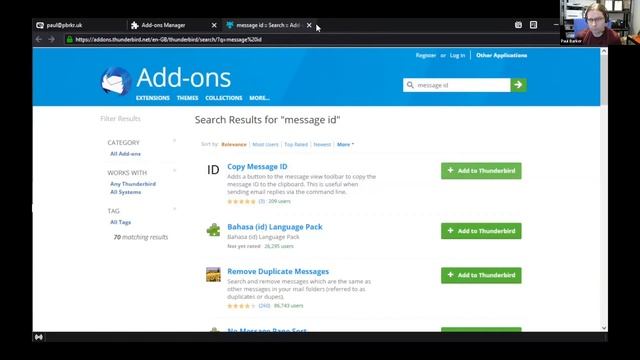Click the star rating of Copy Message ID
The width and height of the screenshot is (640, 360).
(x=241, y=202)
